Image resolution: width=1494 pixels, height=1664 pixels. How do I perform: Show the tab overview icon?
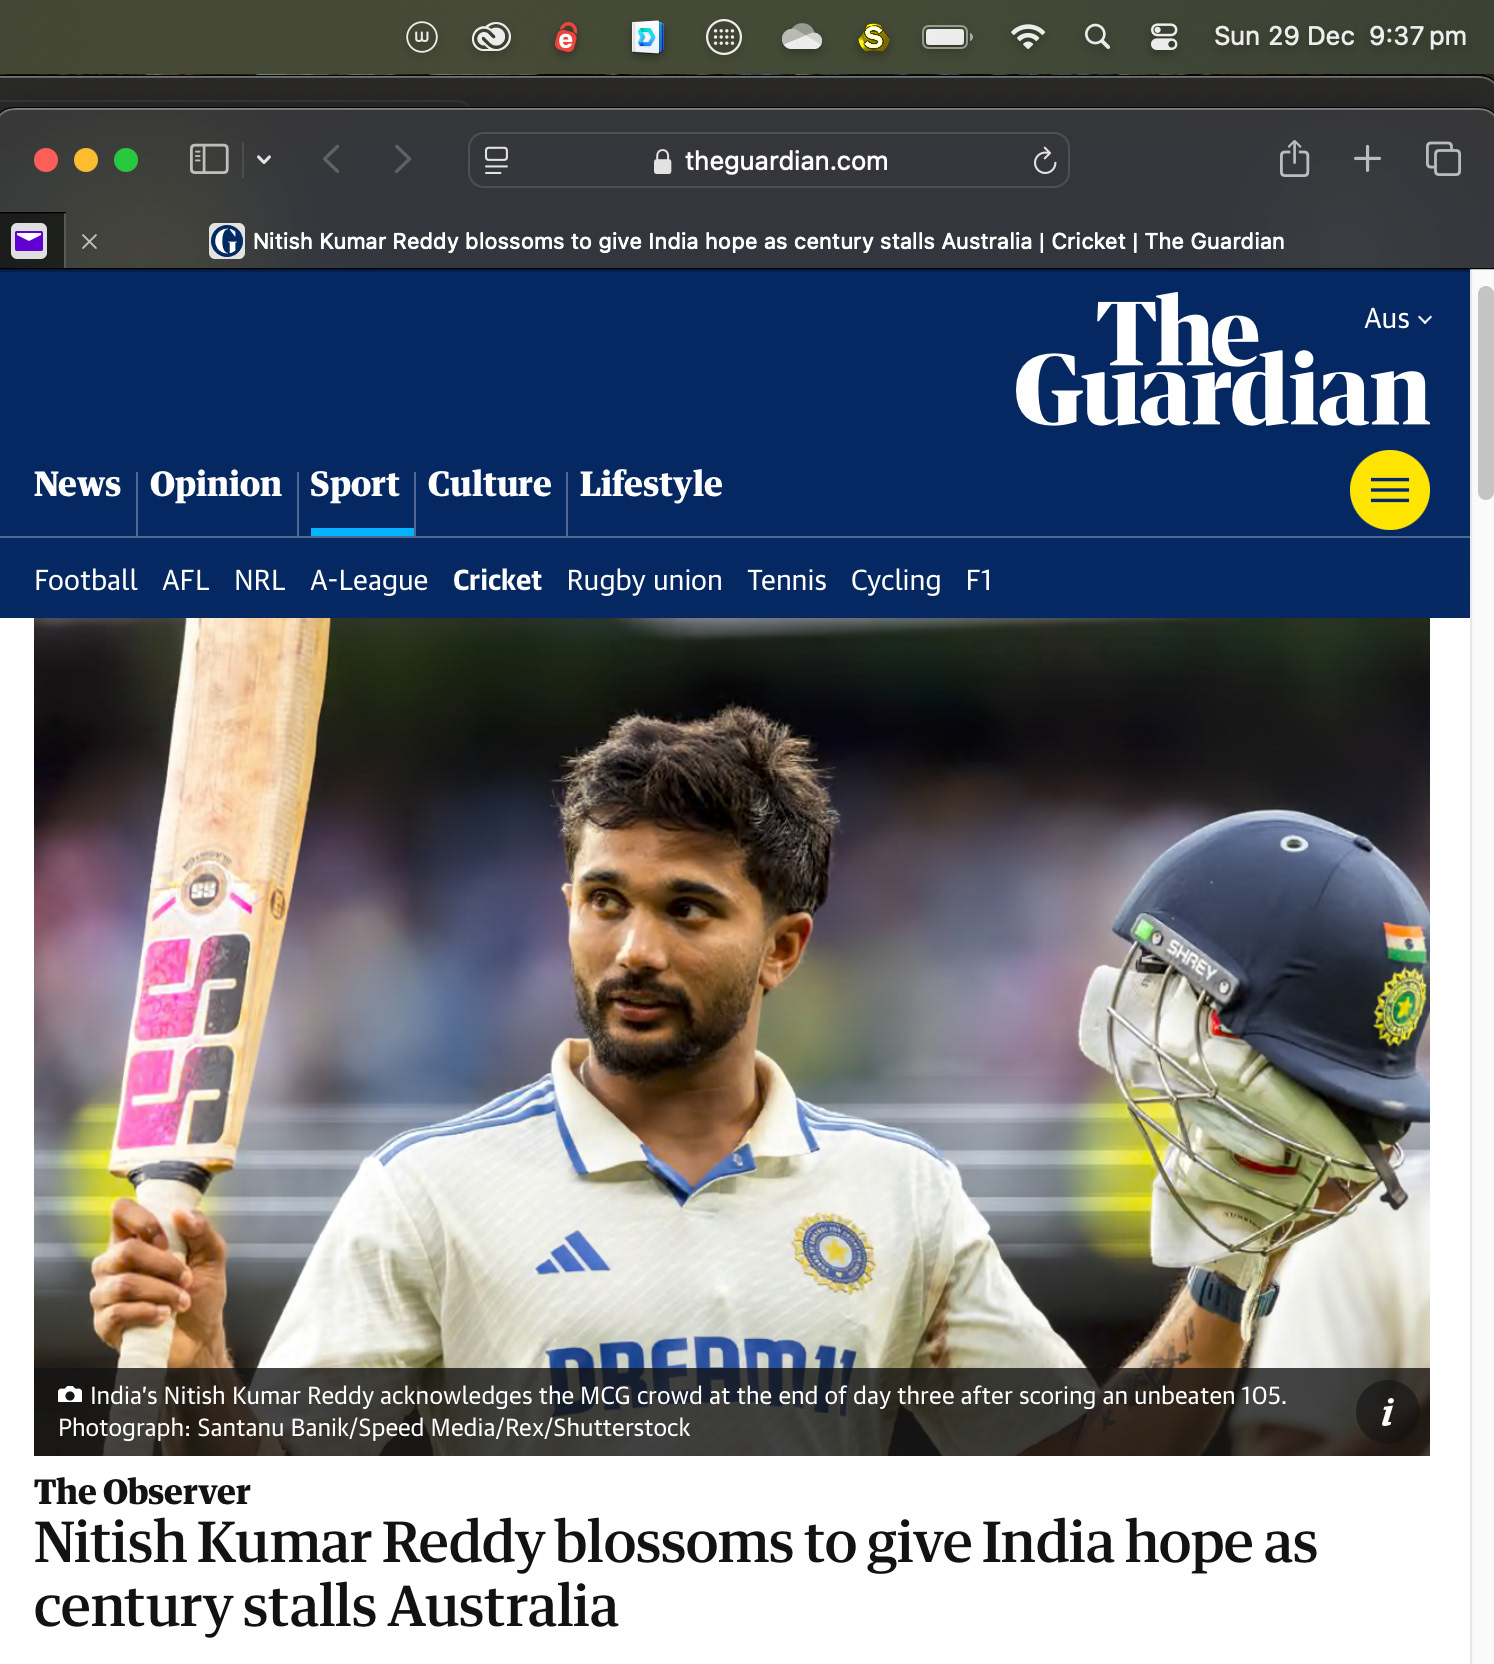tap(1443, 159)
